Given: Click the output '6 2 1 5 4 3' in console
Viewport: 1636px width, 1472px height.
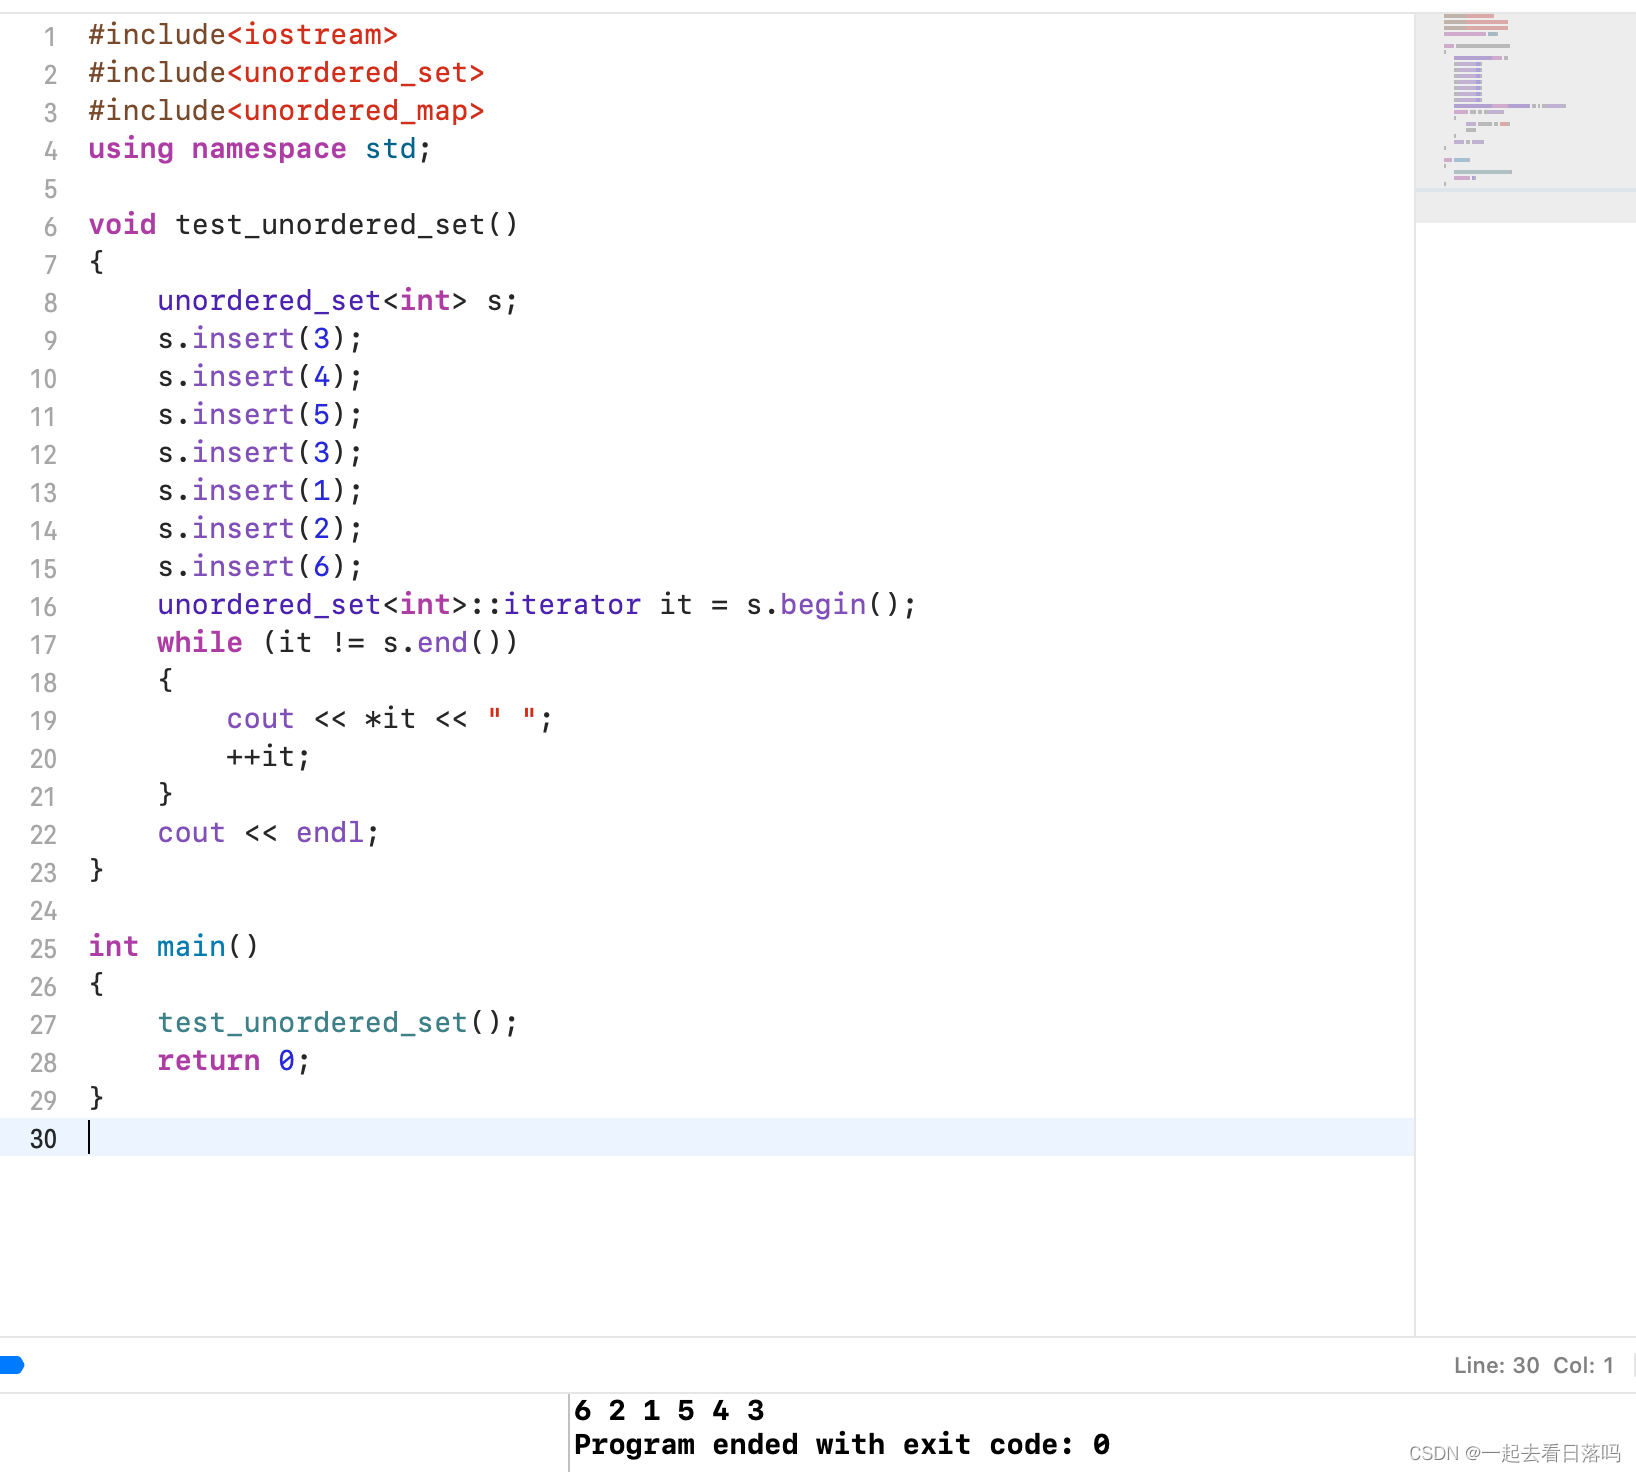Looking at the screenshot, I should point(669,1411).
